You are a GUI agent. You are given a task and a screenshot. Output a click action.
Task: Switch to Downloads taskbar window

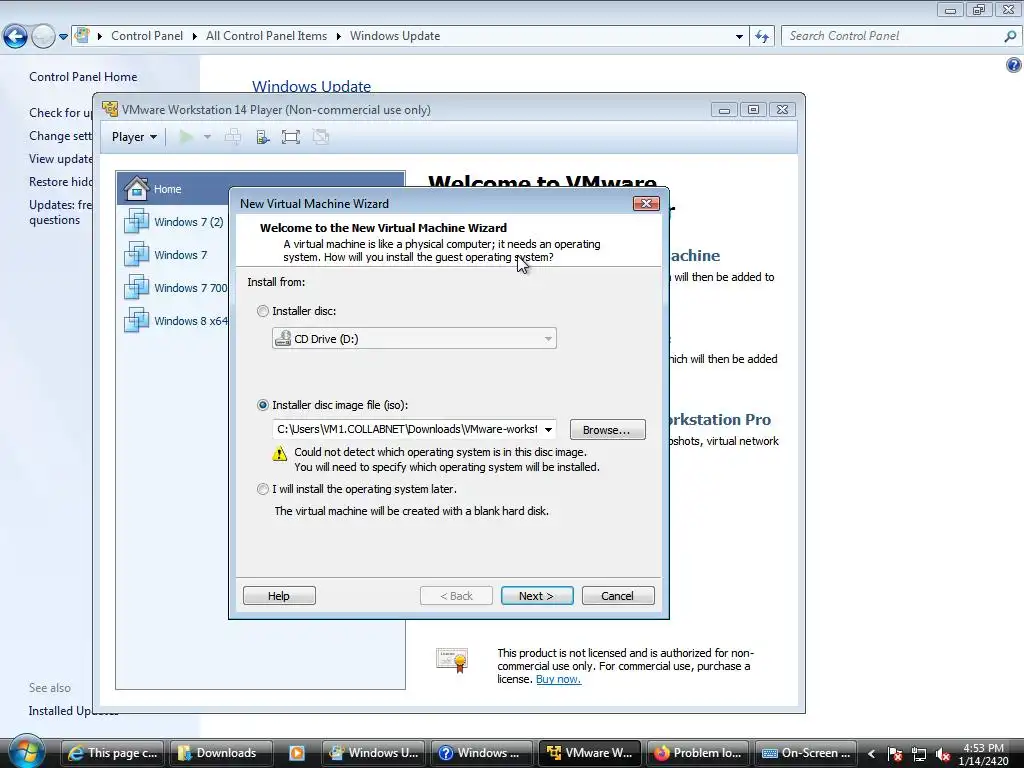(x=221, y=753)
